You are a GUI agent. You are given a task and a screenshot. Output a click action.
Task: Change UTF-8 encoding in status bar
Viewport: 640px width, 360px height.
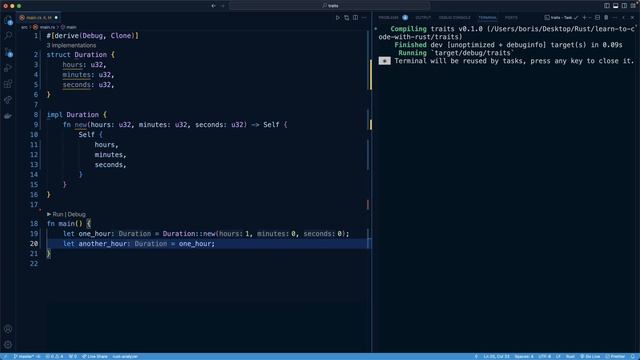[x=544, y=356]
